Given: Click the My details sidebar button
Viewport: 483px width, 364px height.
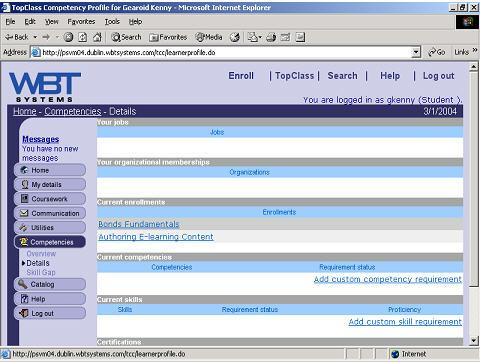Looking at the screenshot, I should (x=50, y=184).
